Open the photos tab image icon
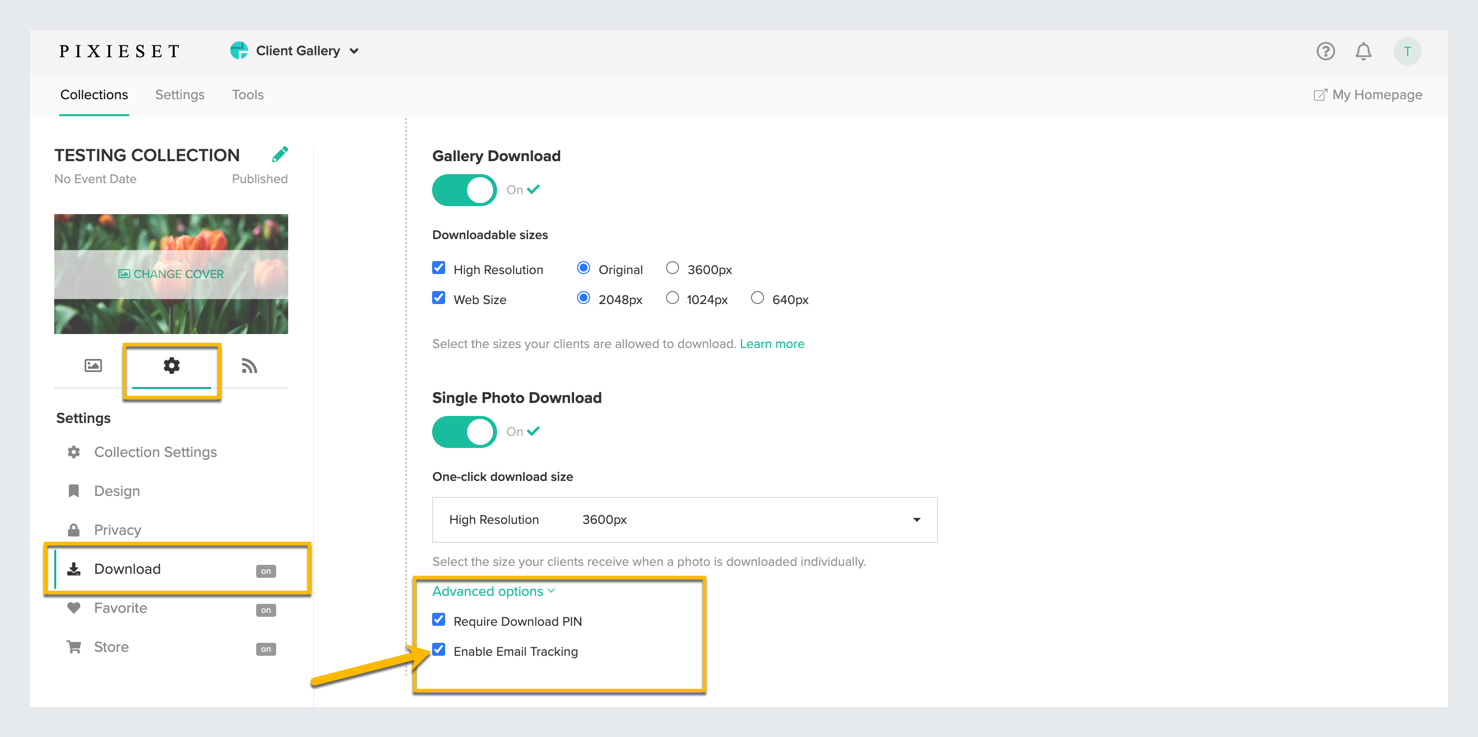 tap(93, 366)
